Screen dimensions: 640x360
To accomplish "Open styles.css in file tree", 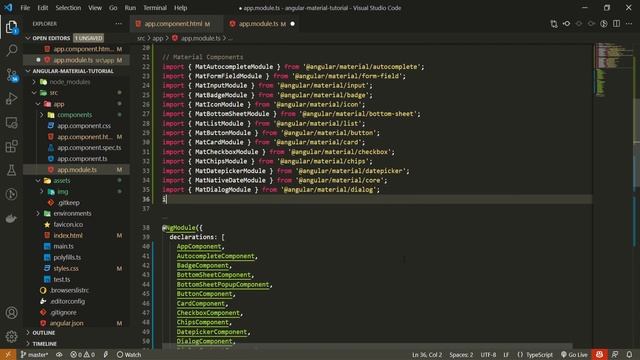I will [x=66, y=269].
